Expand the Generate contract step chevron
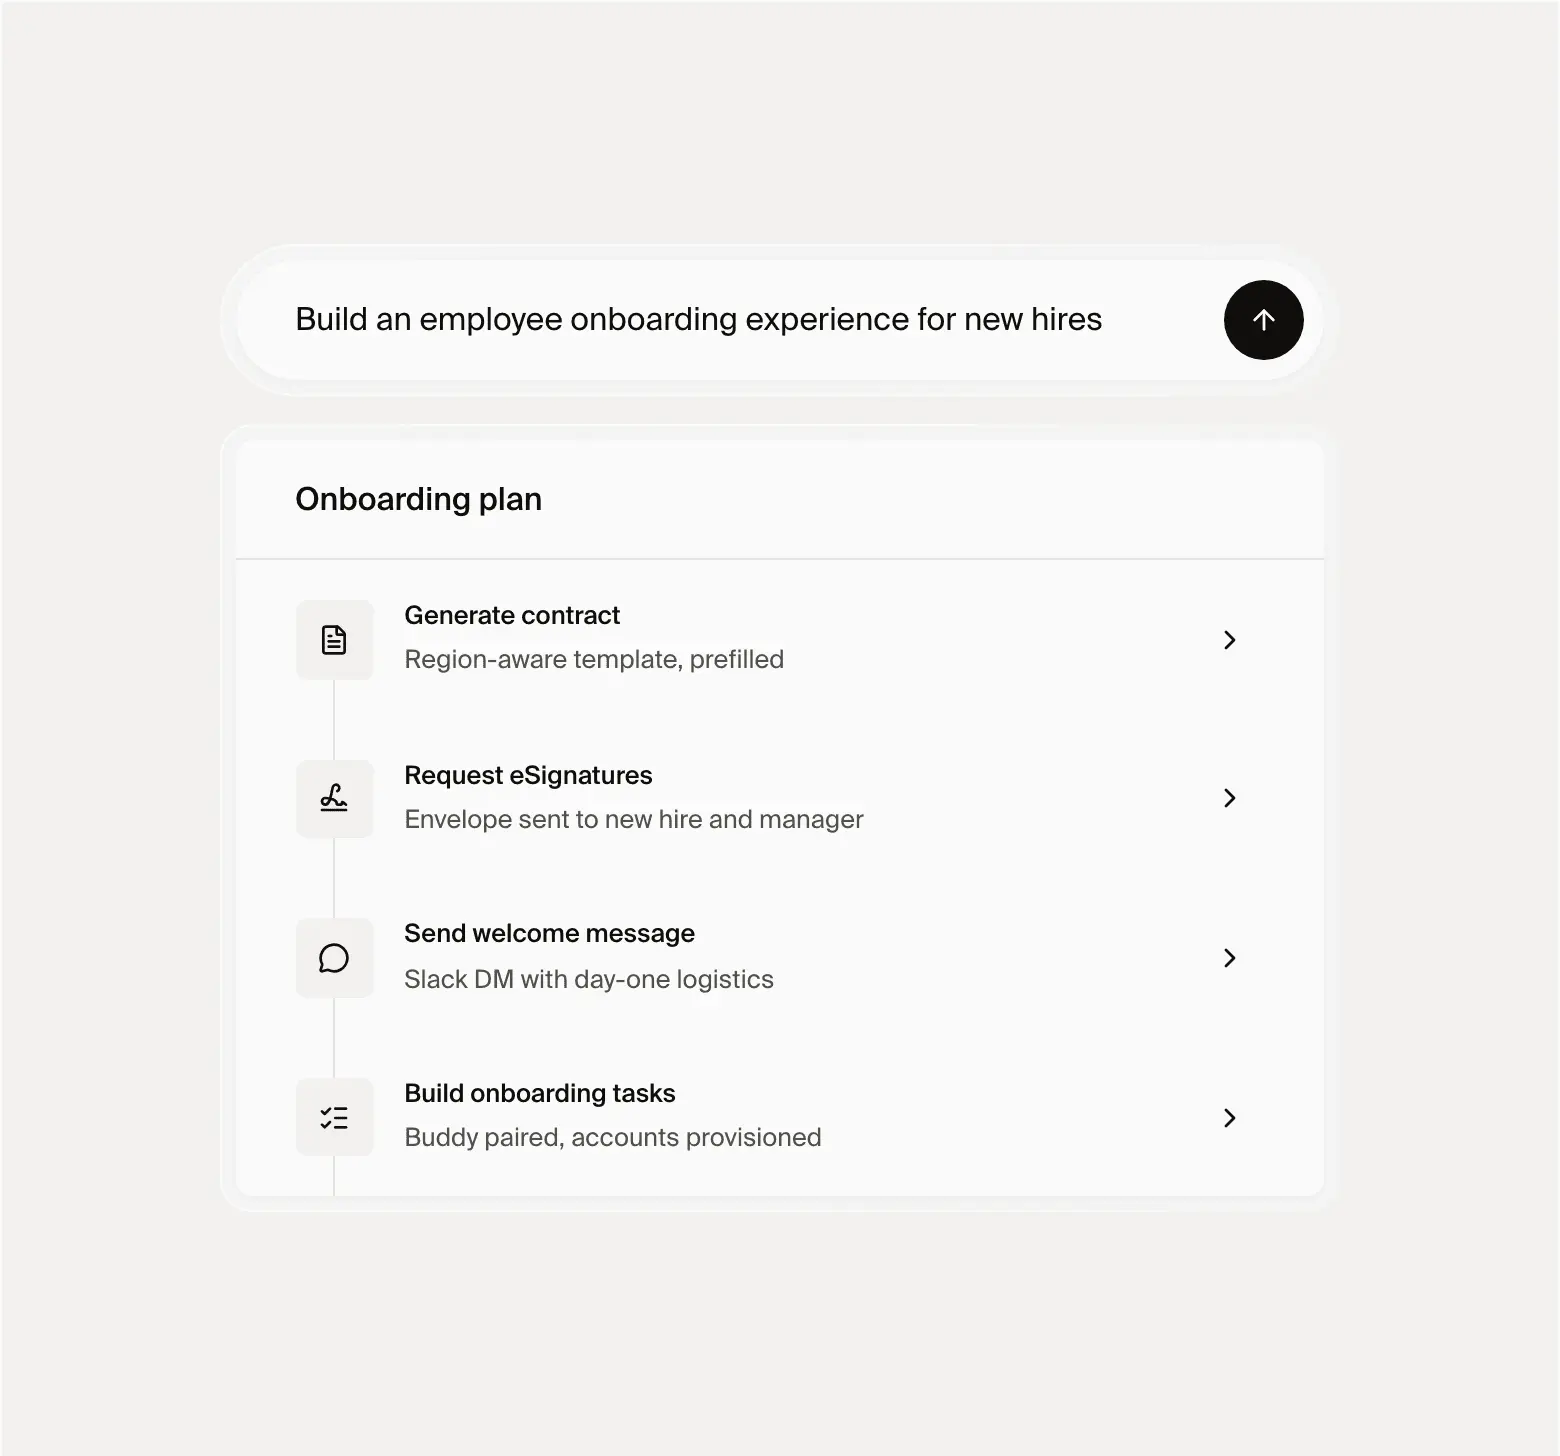The height and width of the screenshot is (1456, 1560). click(1230, 640)
